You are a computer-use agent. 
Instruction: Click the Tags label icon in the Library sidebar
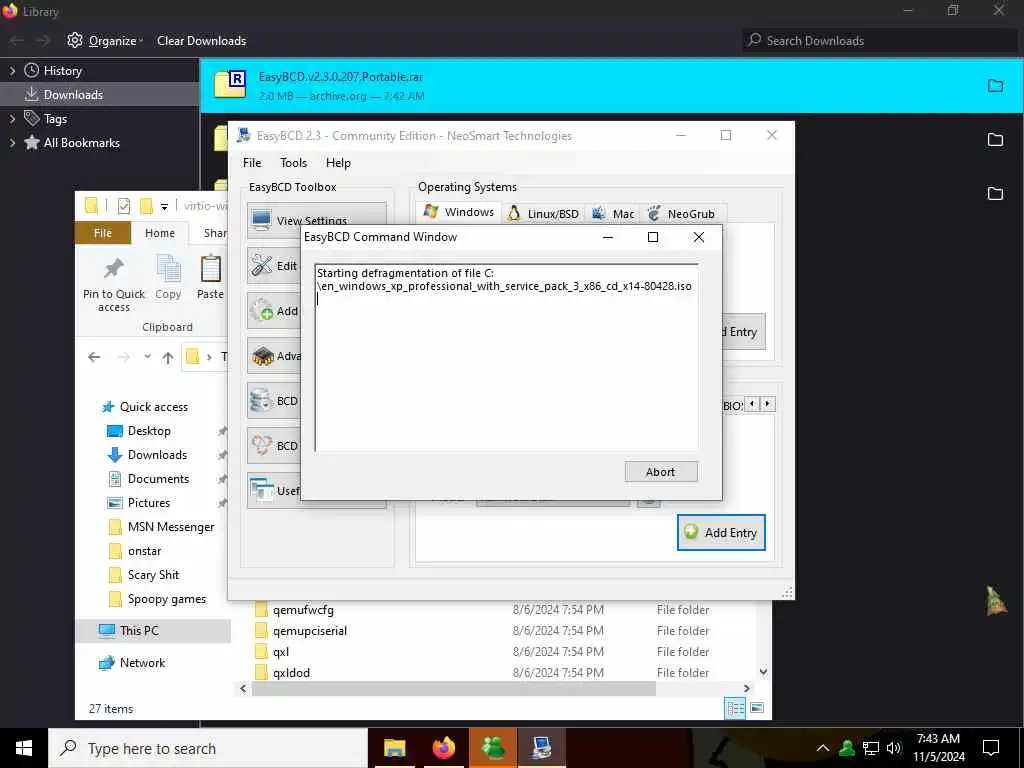(31, 118)
